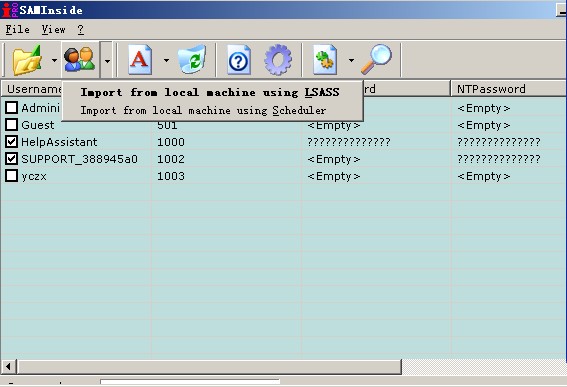Image resolution: width=567 pixels, height=387 pixels.
Task: Click SUPPORT_388945a0's NTPassword question marks
Action: click(499, 159)
